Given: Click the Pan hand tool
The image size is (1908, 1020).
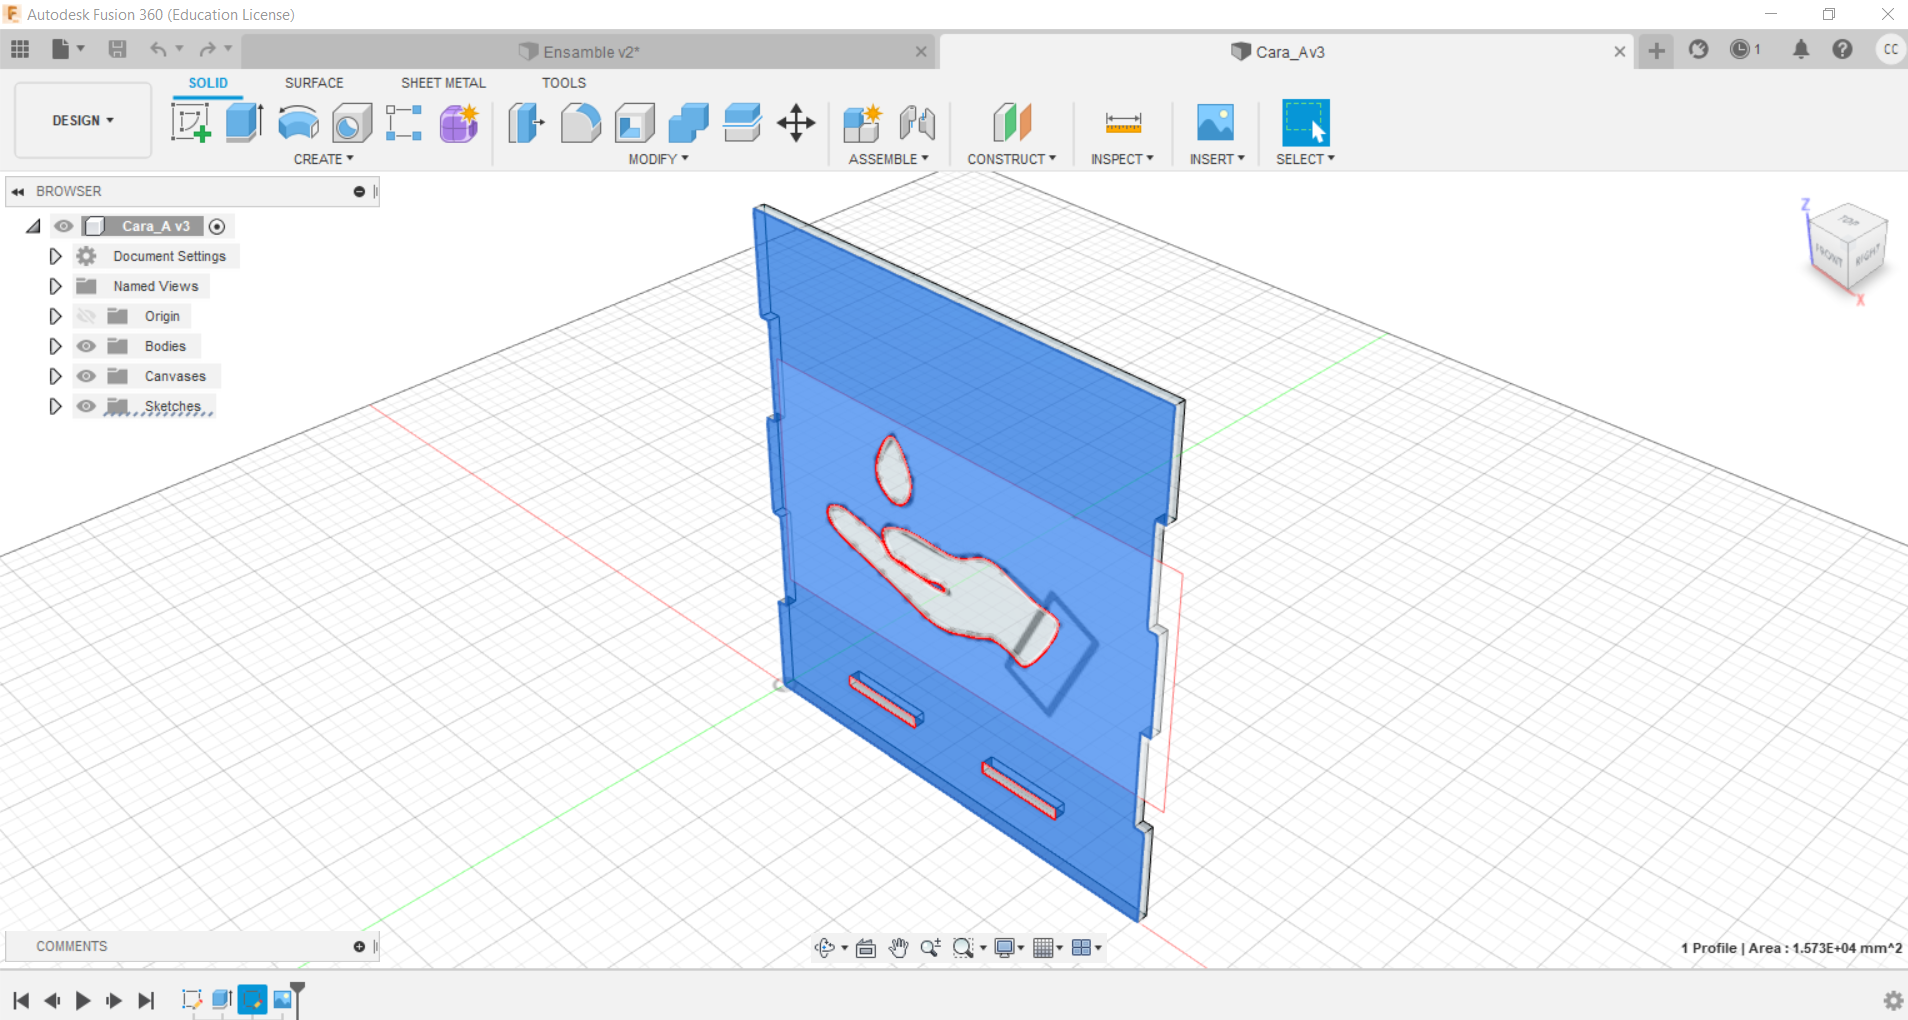Looking at the screenshot, I should click(x=898, y=947).
